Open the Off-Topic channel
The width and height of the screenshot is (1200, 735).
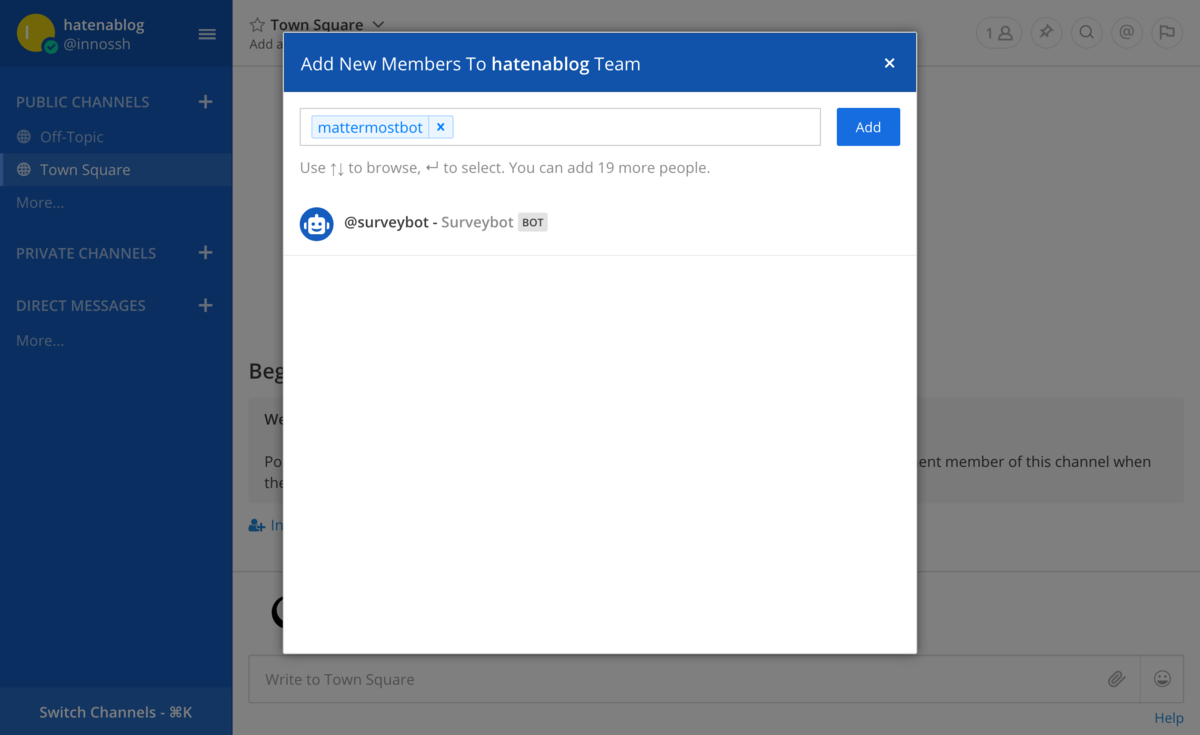[116, 137]
